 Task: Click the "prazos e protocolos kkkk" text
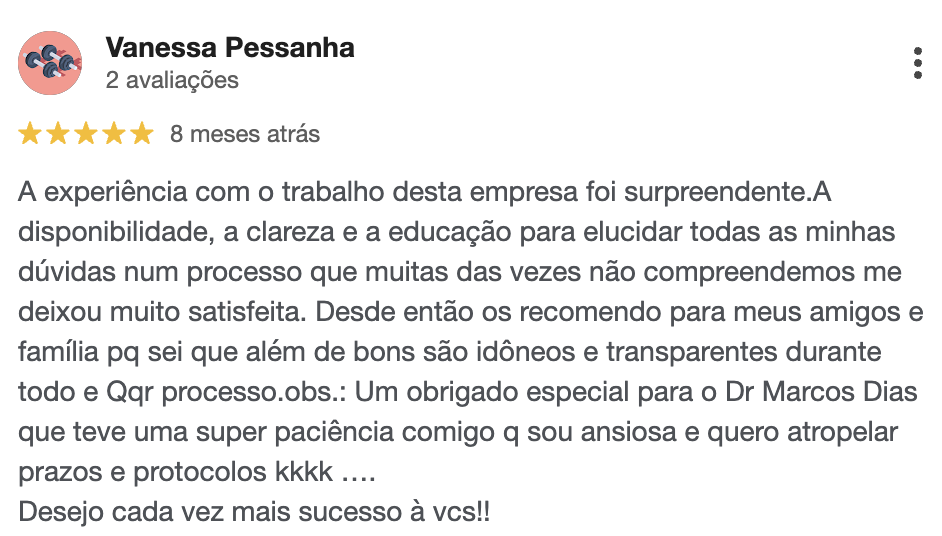pos(175,472)
